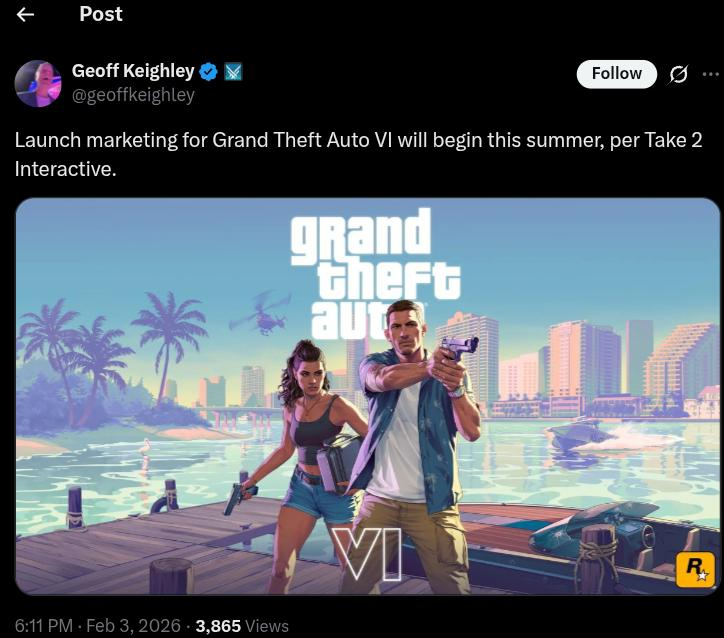Viewport: 724px width, 638px height.
Task: Click the Post header title
Action: [x=101, y=14]
